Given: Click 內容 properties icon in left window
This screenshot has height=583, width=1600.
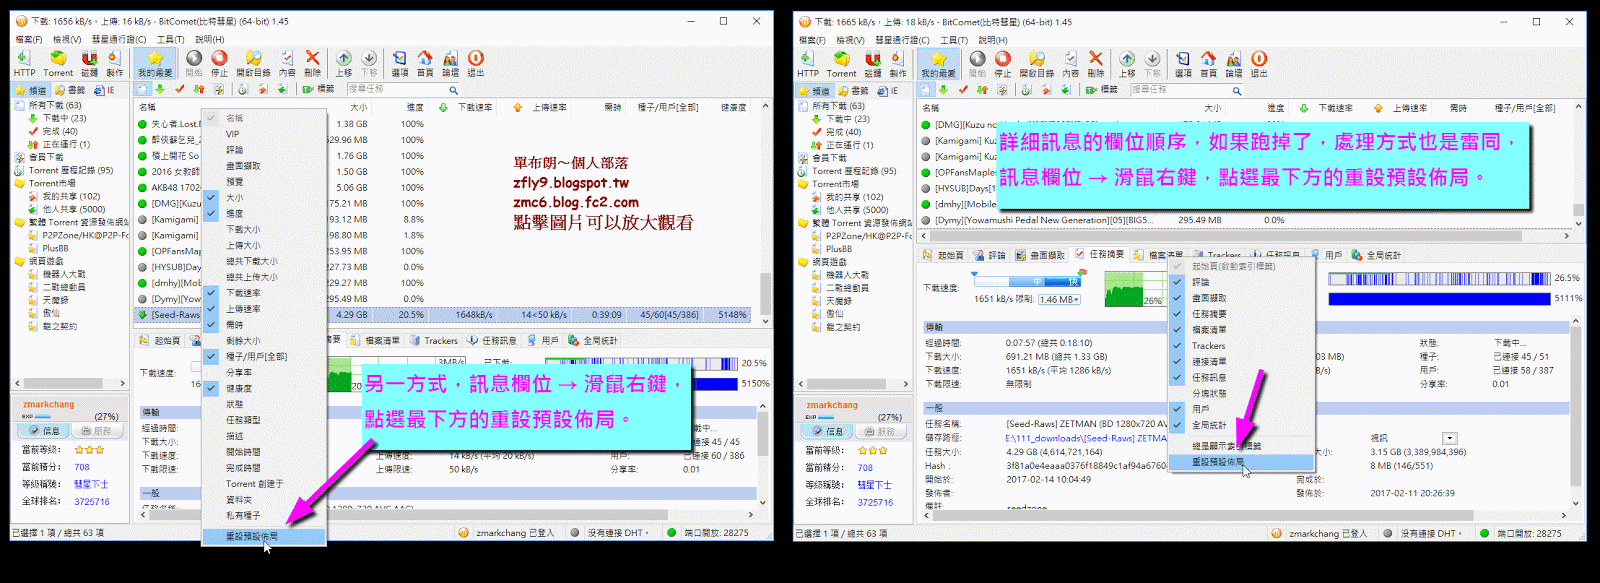Looking at the screenshot, I should [x=287, y=63].
